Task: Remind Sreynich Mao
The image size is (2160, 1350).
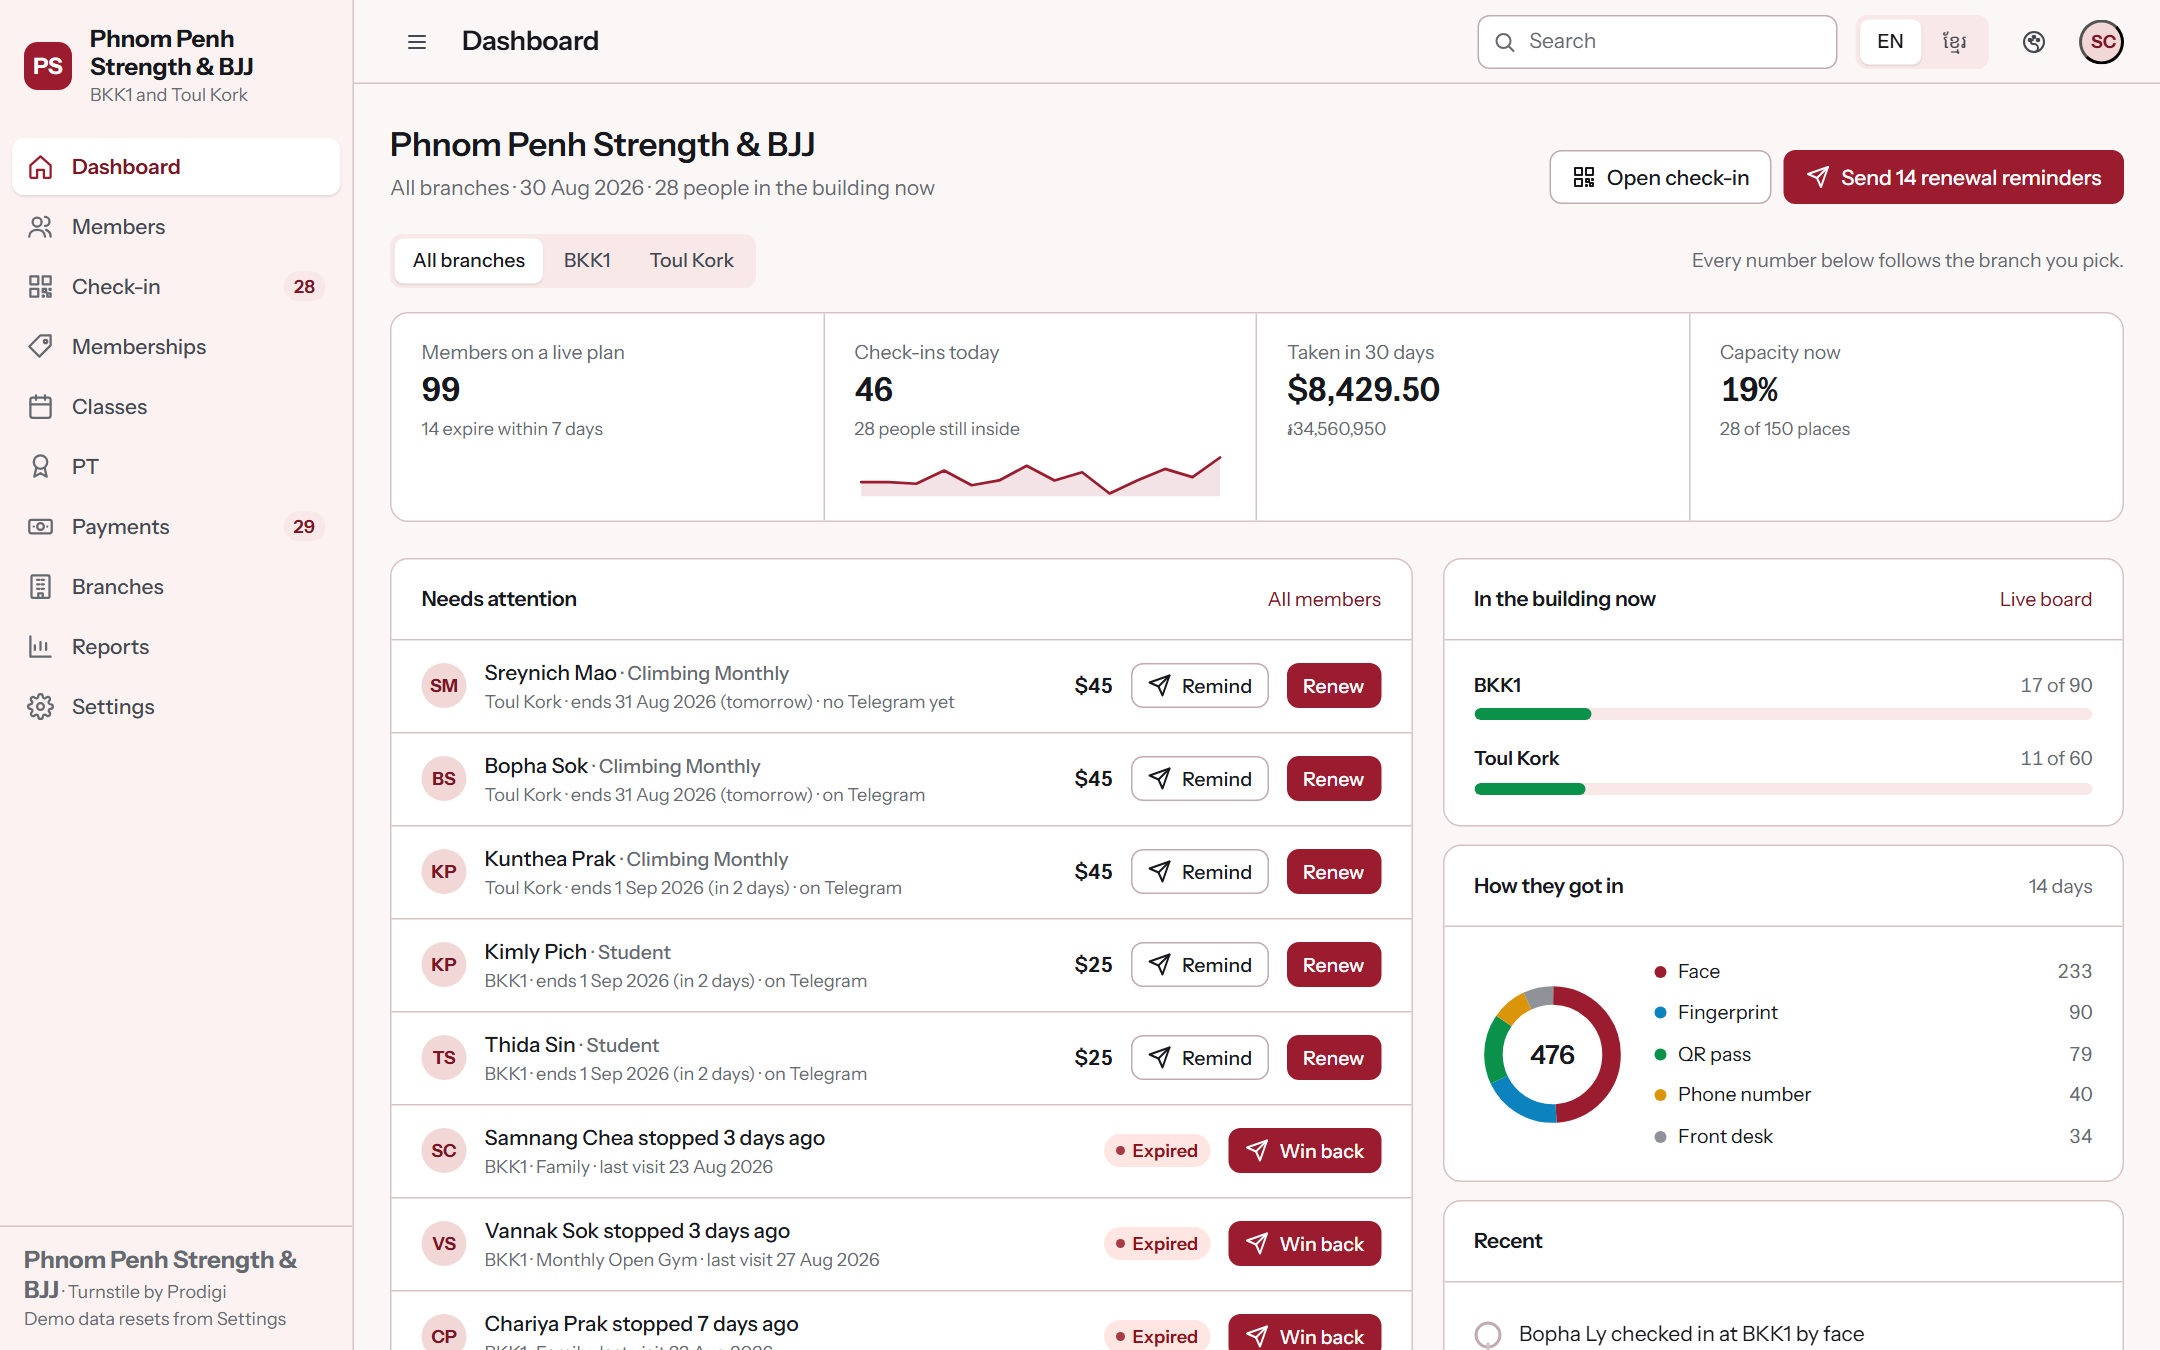Action: (1200, 686)
